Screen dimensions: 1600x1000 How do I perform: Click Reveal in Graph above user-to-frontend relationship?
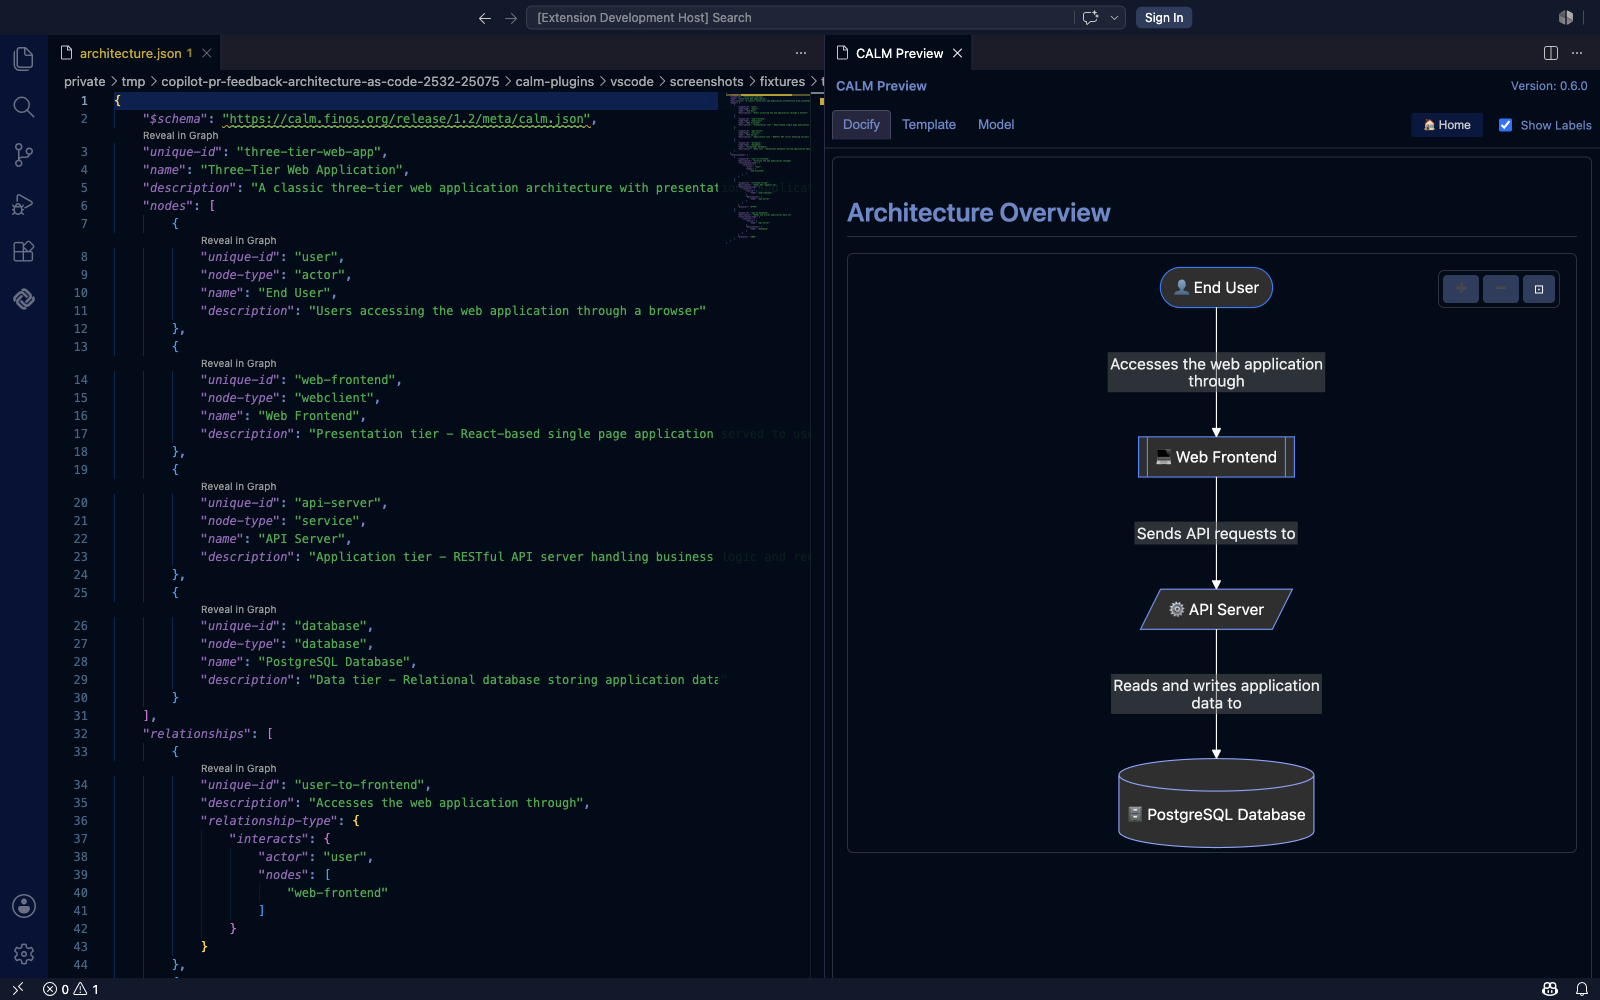pyautogui.click(x=238, y=768)
